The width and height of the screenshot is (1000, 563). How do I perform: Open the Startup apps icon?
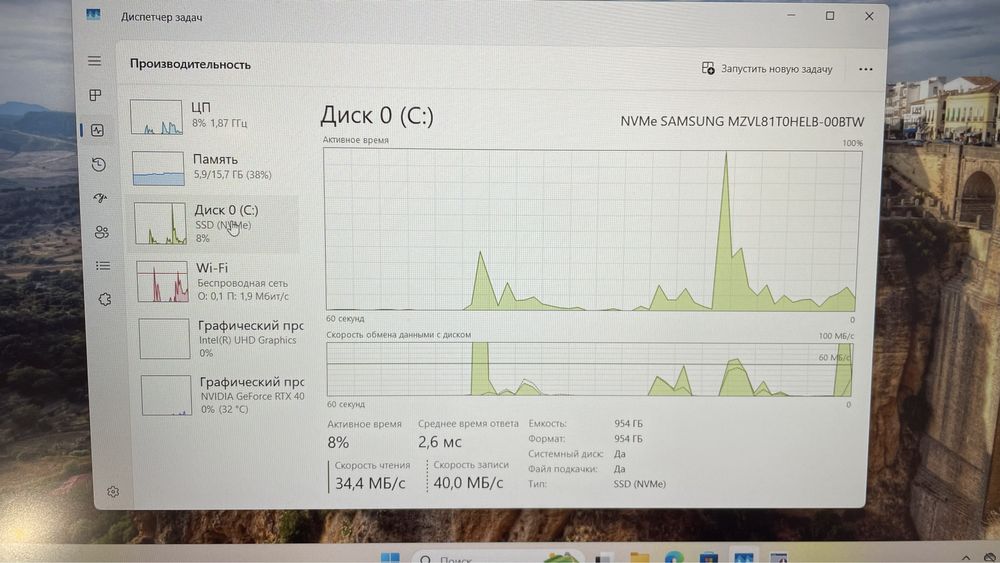(x=100, y=198)
